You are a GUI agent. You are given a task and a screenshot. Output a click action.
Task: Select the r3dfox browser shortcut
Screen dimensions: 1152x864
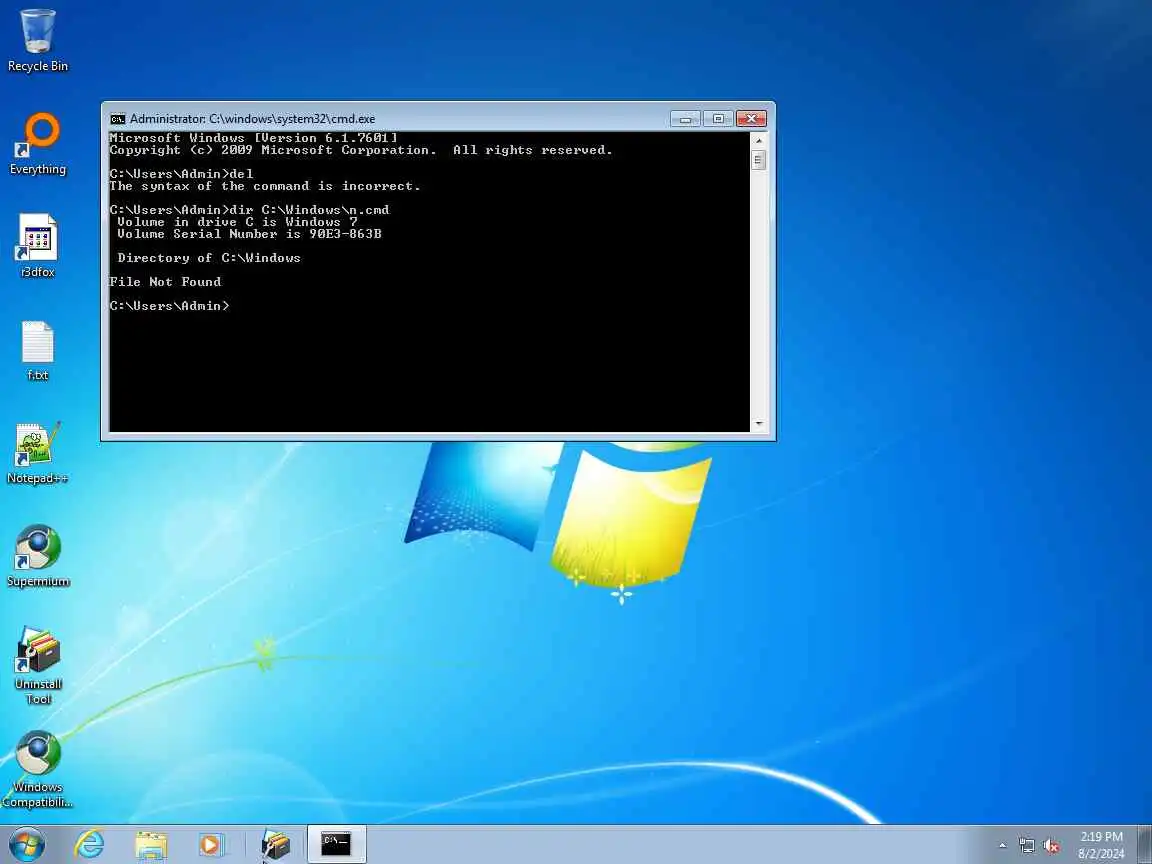pyautogui.click(x=37, y=246)
